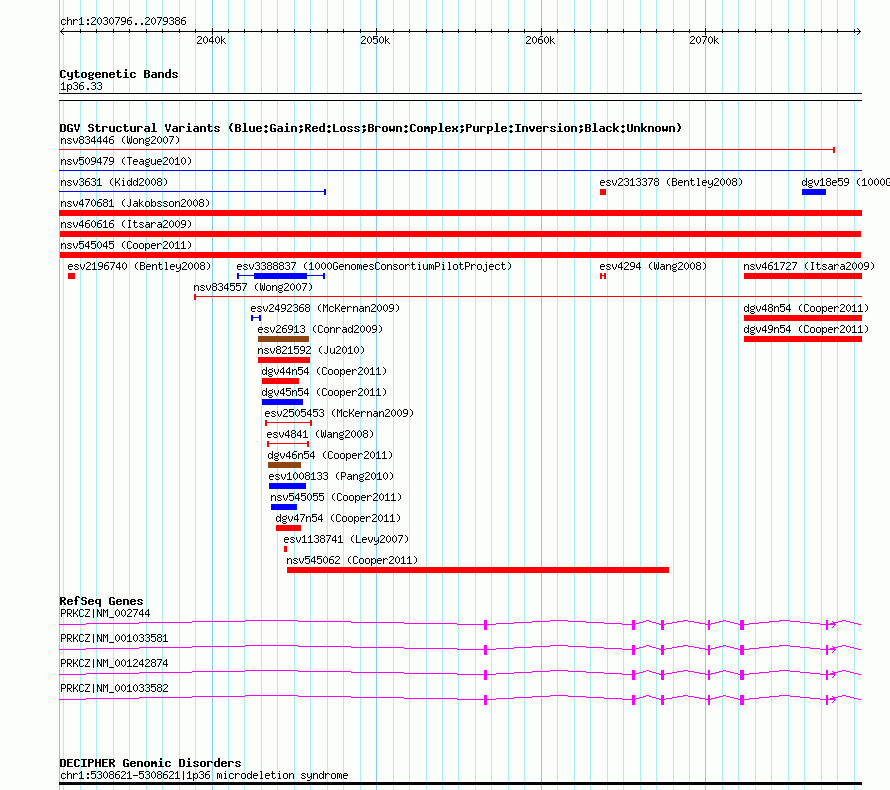Click the nsv834557 (Wong2007) label
The height and width of the screenshot is (790, 890).
[253, 287]
